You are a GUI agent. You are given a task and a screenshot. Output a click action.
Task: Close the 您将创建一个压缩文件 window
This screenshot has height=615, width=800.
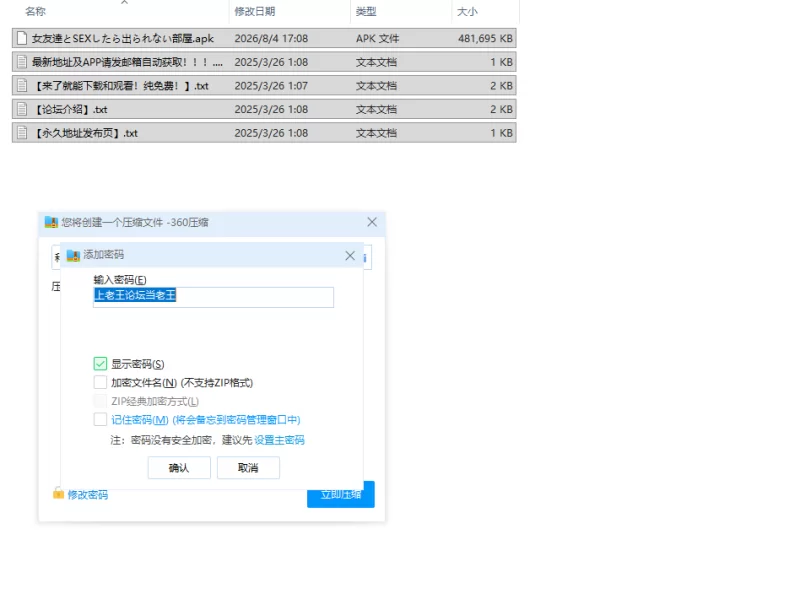(372, 222)
